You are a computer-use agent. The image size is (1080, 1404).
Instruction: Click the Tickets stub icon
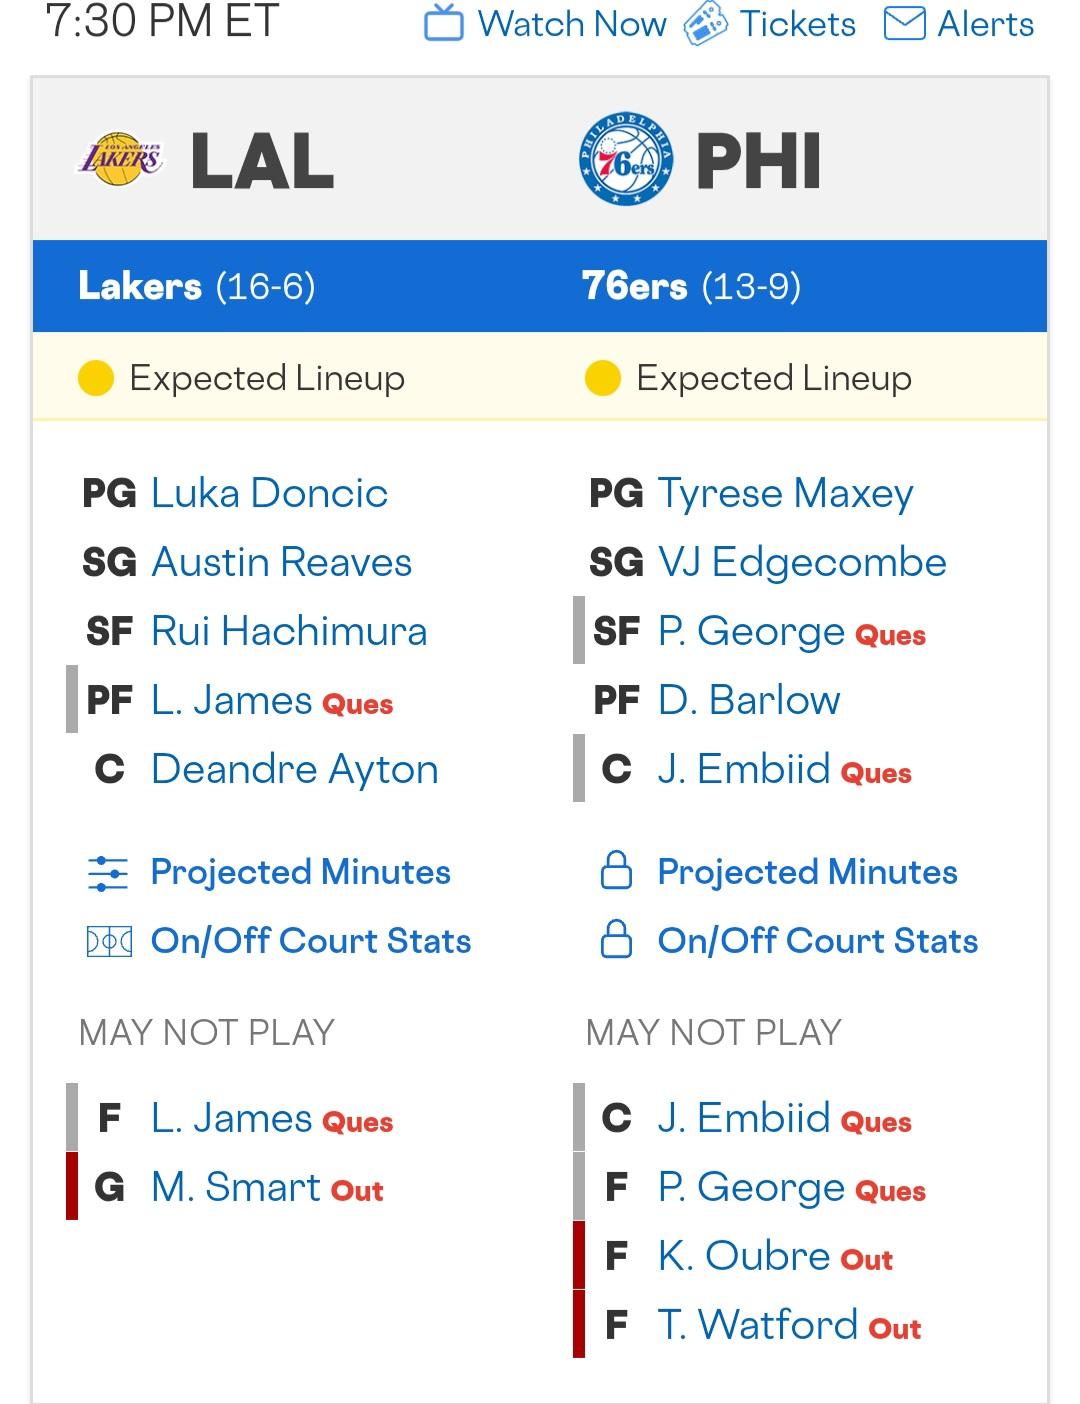click(705, 23)
